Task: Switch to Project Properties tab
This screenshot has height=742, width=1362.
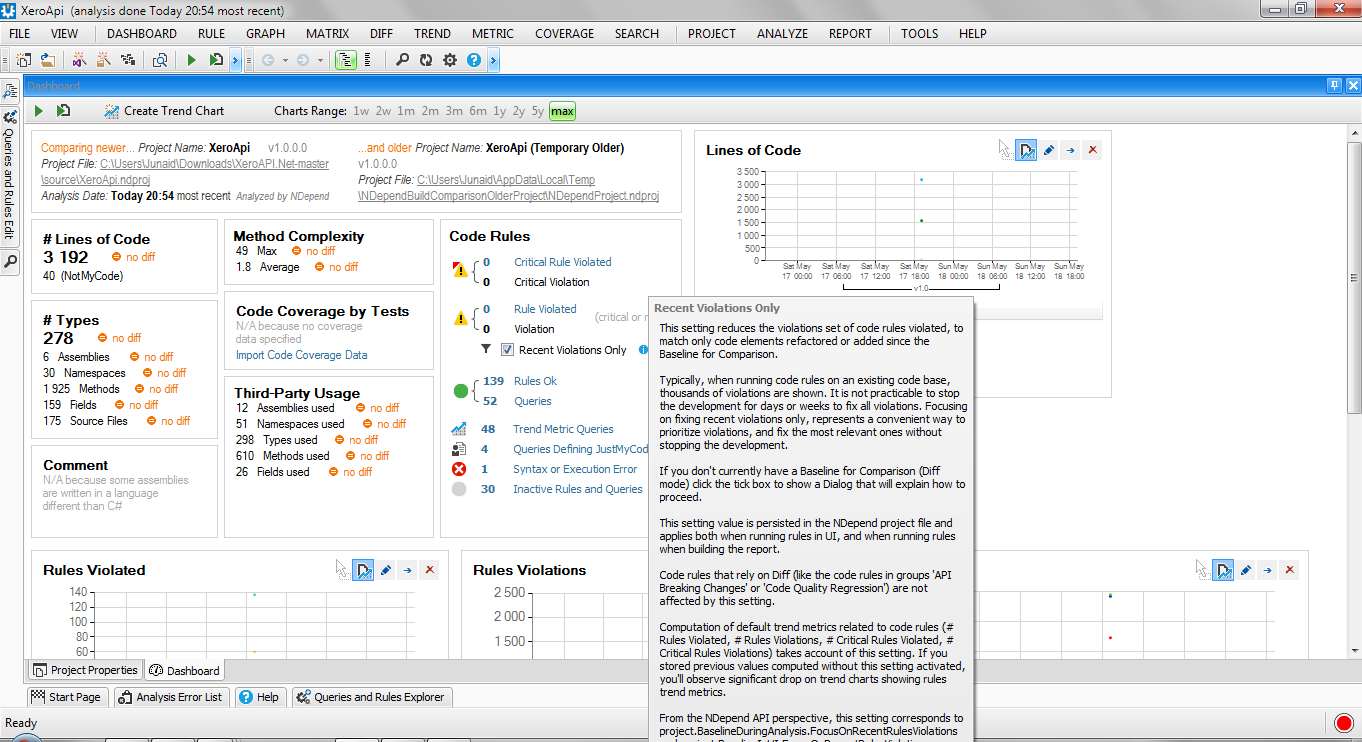Action: click(x=85, y=670)
